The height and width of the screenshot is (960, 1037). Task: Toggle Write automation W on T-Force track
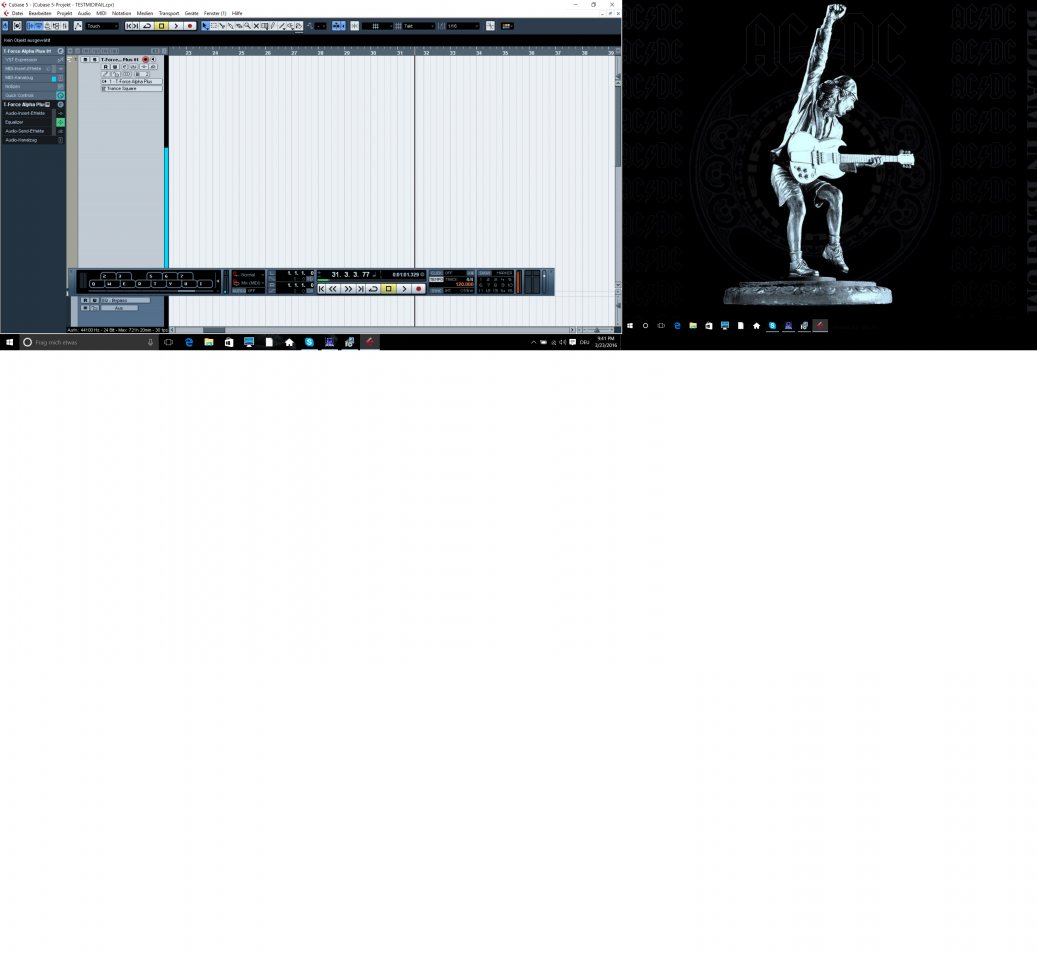(x=115, y=67)
